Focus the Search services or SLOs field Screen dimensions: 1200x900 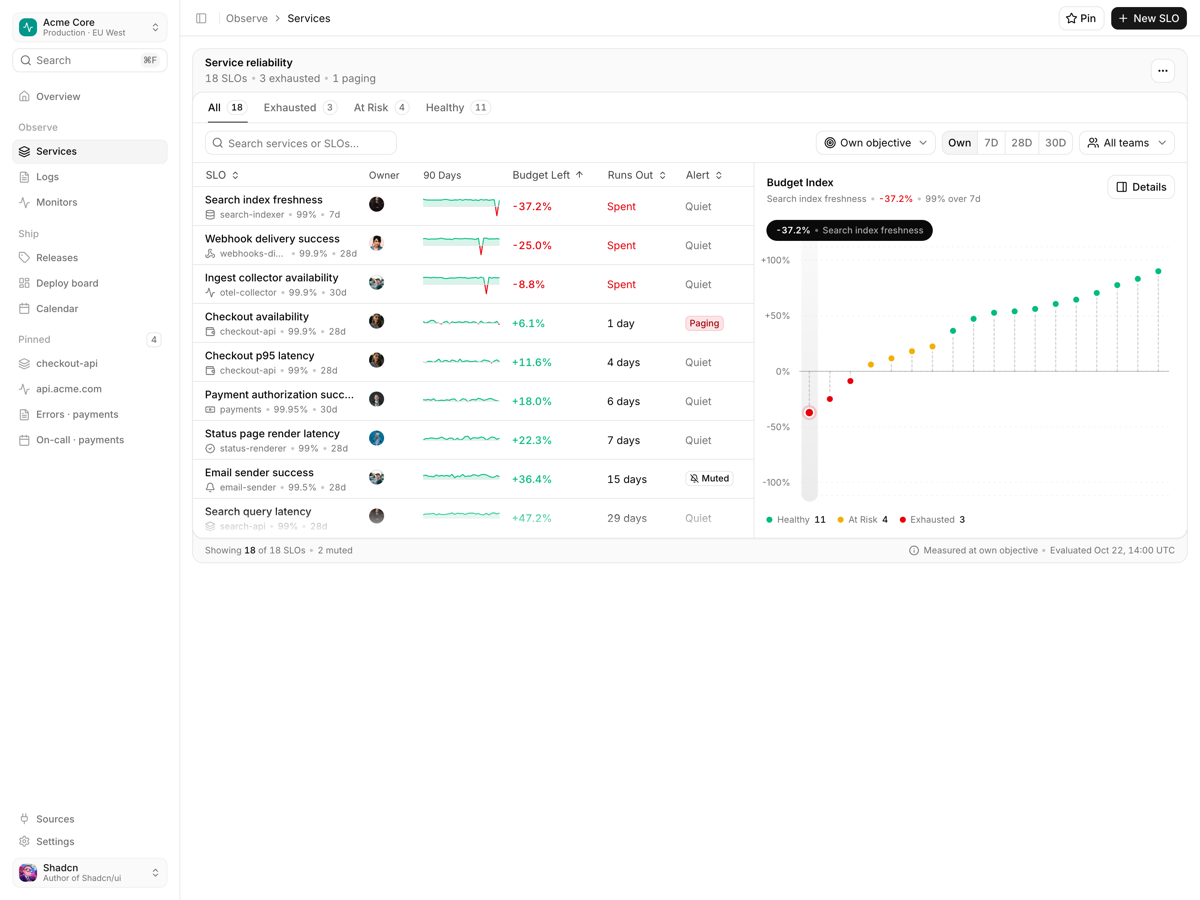301,143
